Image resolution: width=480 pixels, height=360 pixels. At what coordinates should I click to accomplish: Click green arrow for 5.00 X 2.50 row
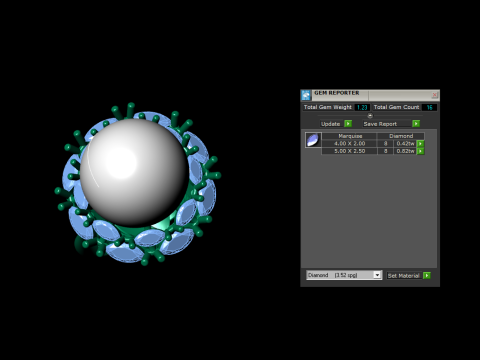click(x=421, y=151)
